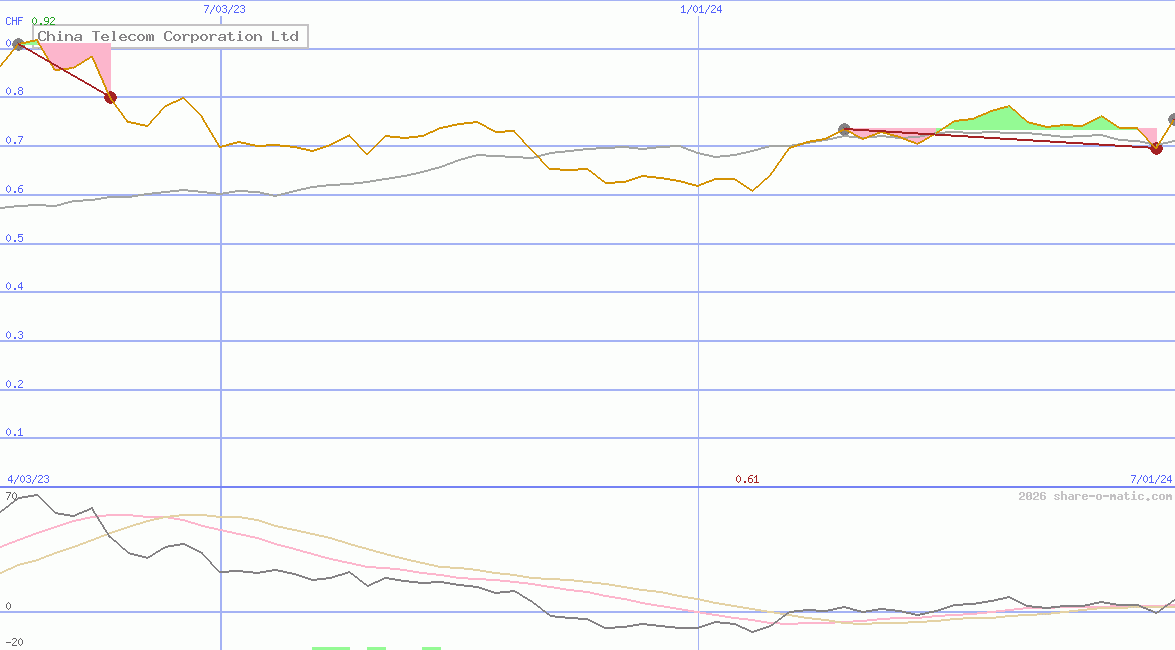Click the orange price dot at the chart's right edge
1175x650 pixels.
click(x=1170, y=118)
